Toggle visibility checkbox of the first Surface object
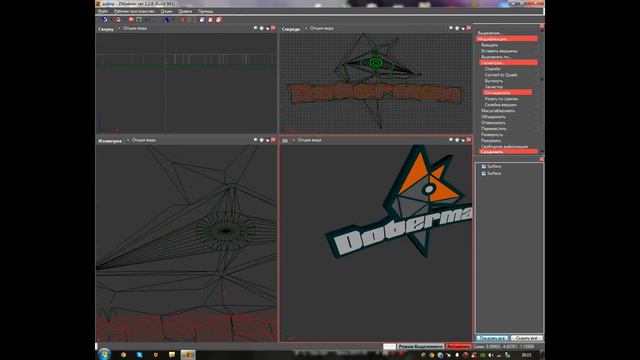The width and height of the screenshot is (640, 360). 484,167
